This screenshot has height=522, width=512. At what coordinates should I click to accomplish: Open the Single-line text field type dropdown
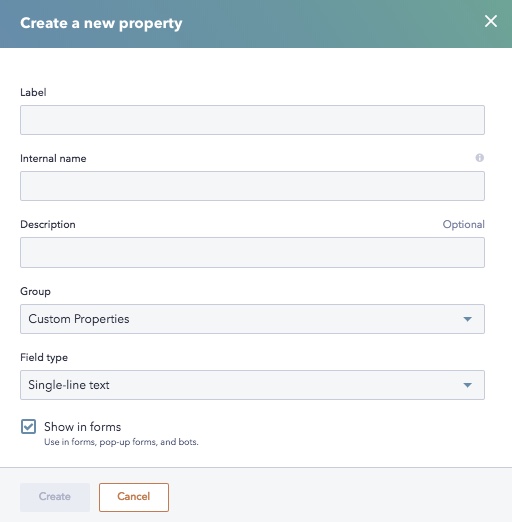[252, 385]
